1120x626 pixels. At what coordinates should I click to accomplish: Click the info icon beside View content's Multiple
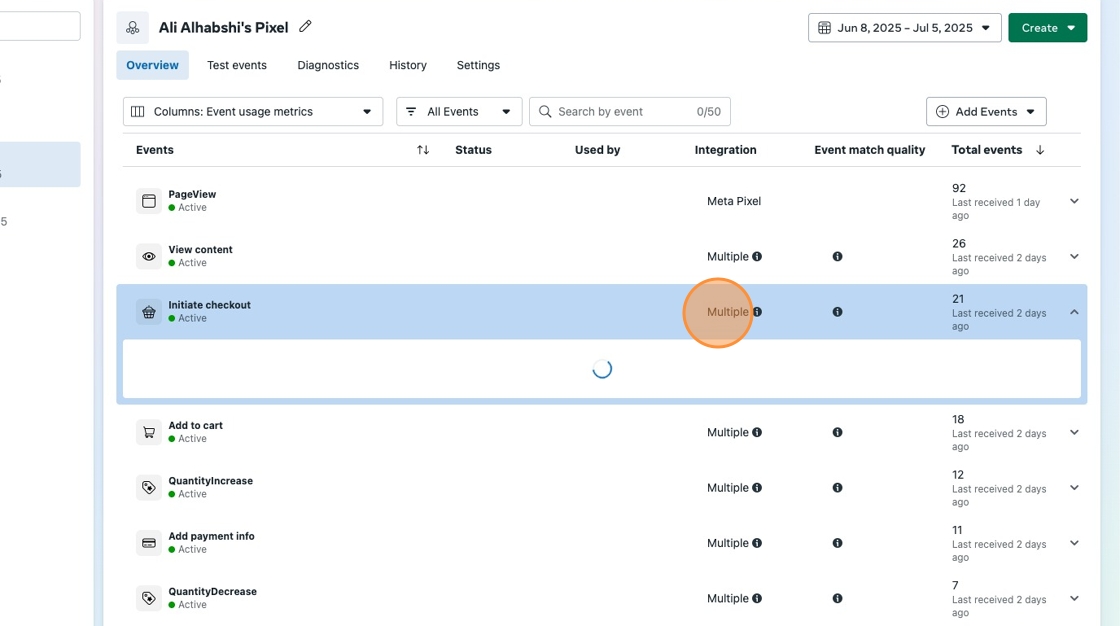[x=757, y=256]
